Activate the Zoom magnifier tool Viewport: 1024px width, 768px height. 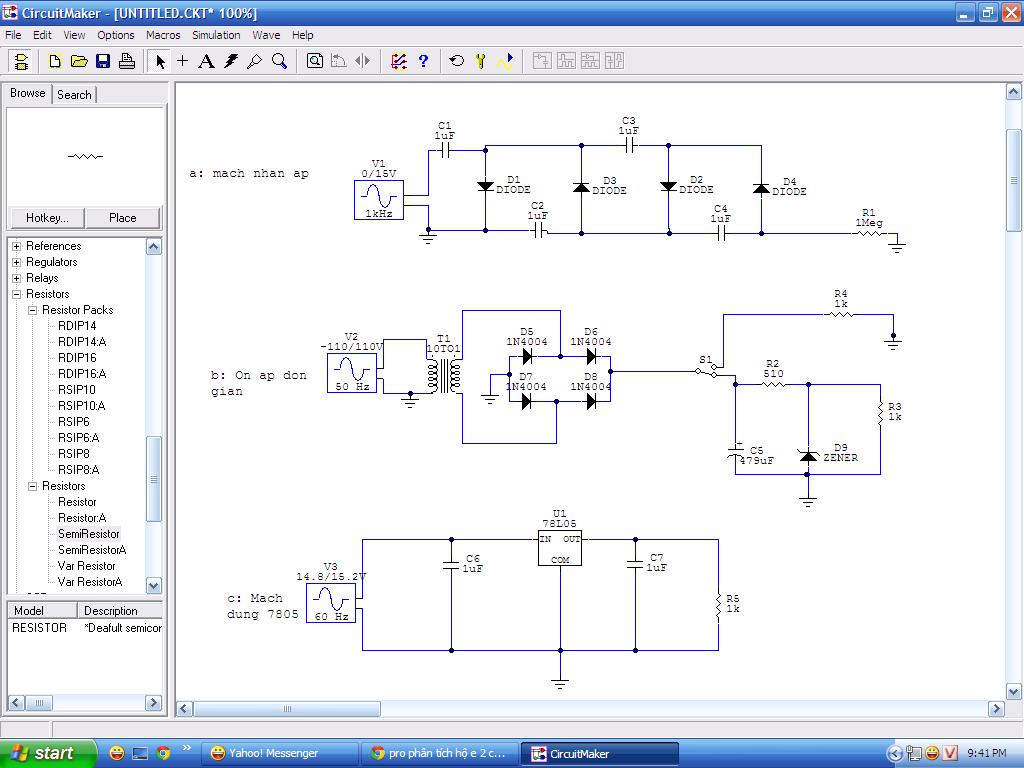point(279,61)
